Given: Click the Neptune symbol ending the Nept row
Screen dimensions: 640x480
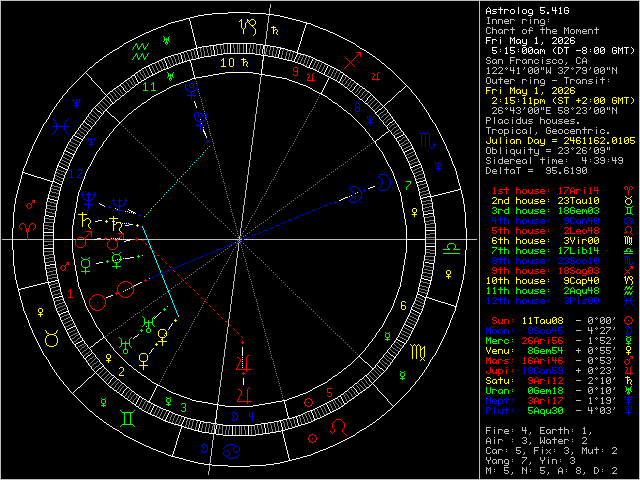Looking at the screenshot, I should pos(629,401).
